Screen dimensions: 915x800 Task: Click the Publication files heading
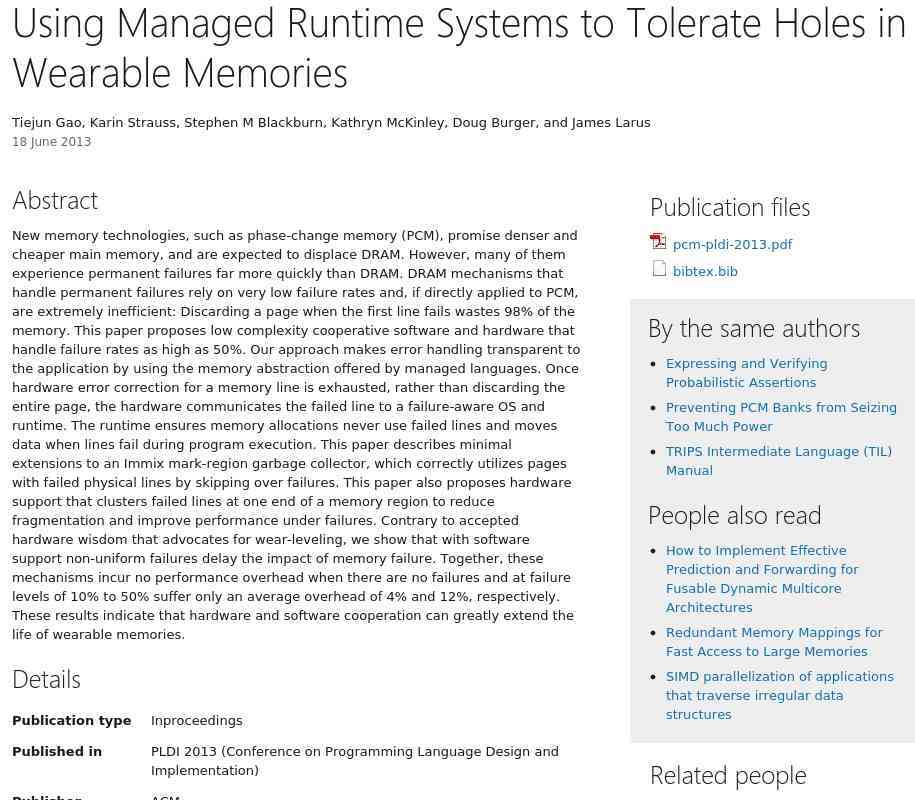729,207
